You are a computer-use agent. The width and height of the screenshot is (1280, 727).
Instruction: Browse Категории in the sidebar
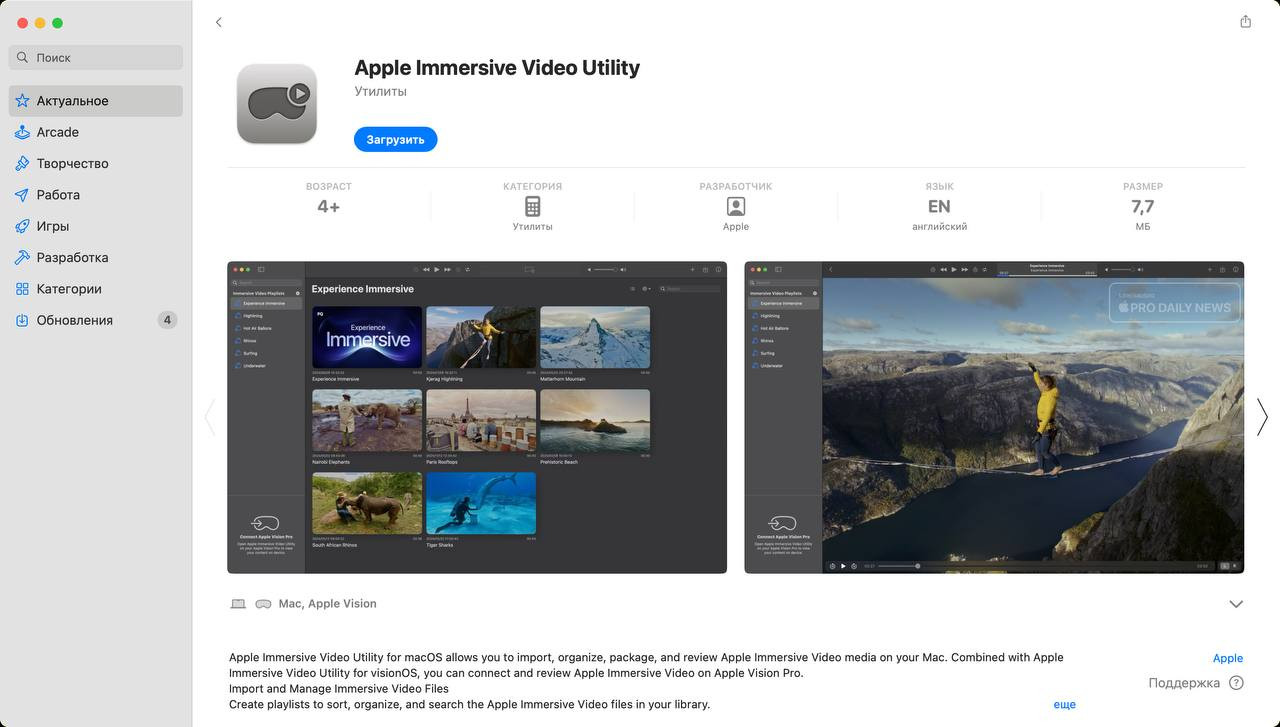point(96,289)
